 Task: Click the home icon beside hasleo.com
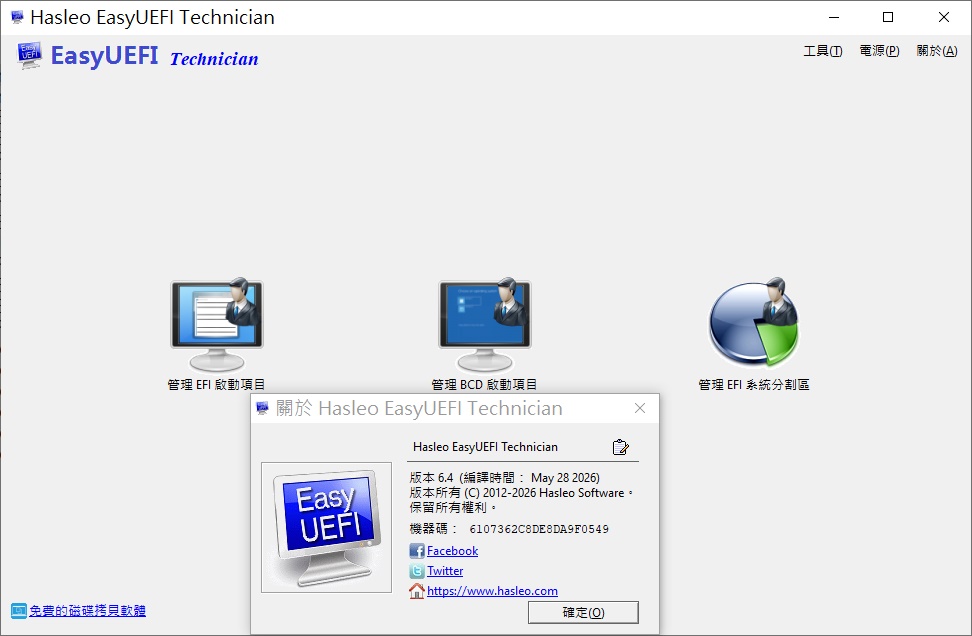coord(417,591)
